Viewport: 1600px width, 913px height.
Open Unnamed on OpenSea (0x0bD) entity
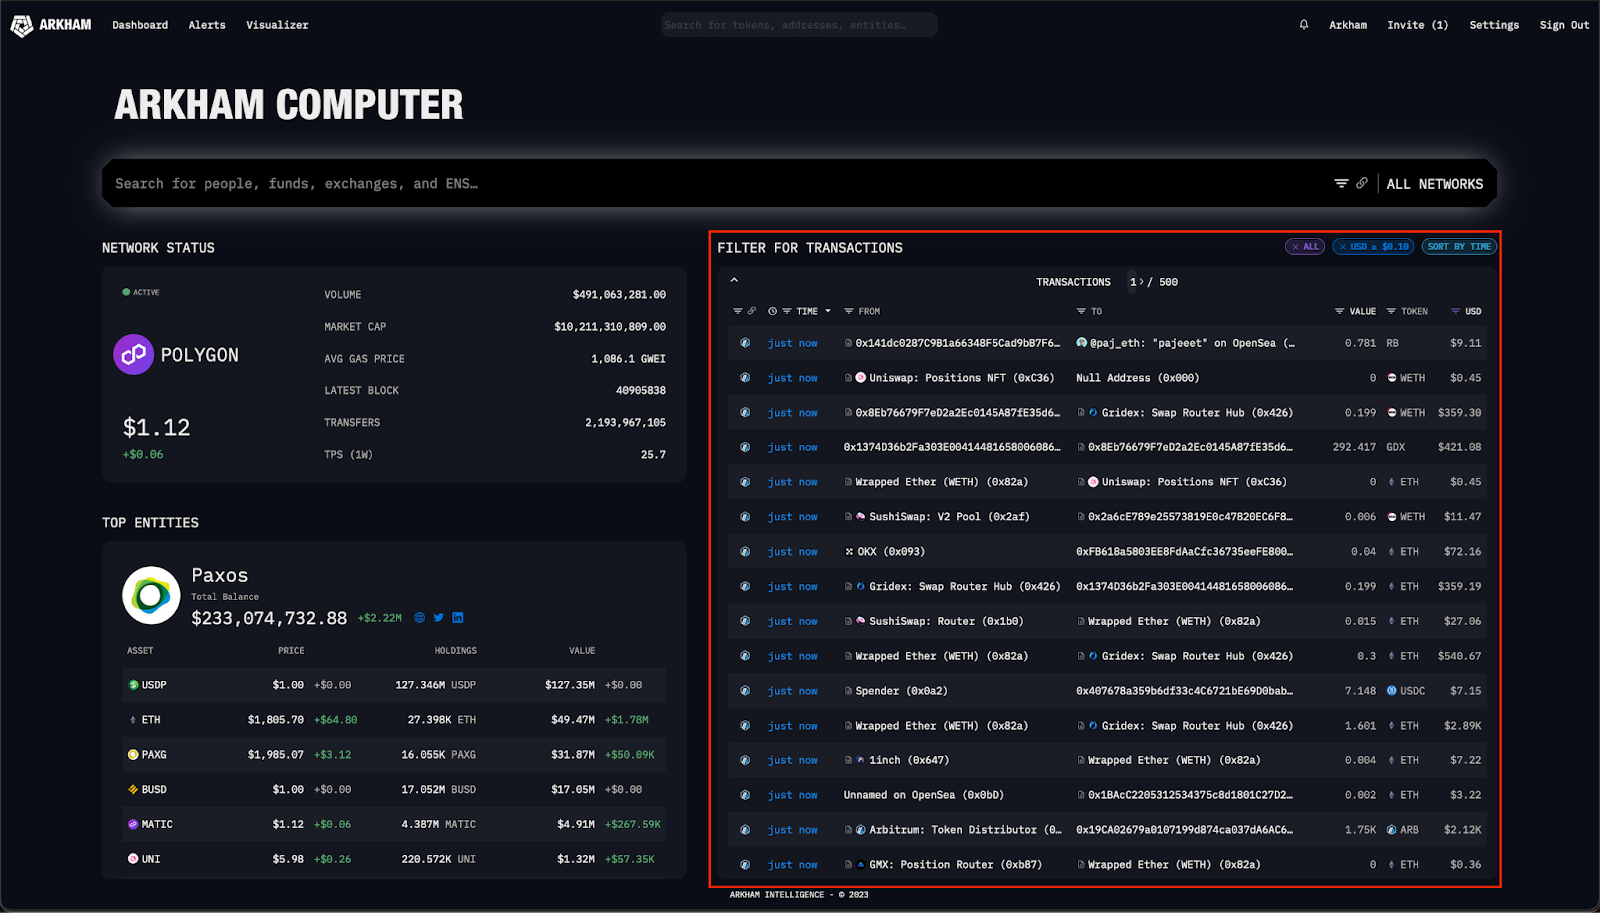coord(924,796)
